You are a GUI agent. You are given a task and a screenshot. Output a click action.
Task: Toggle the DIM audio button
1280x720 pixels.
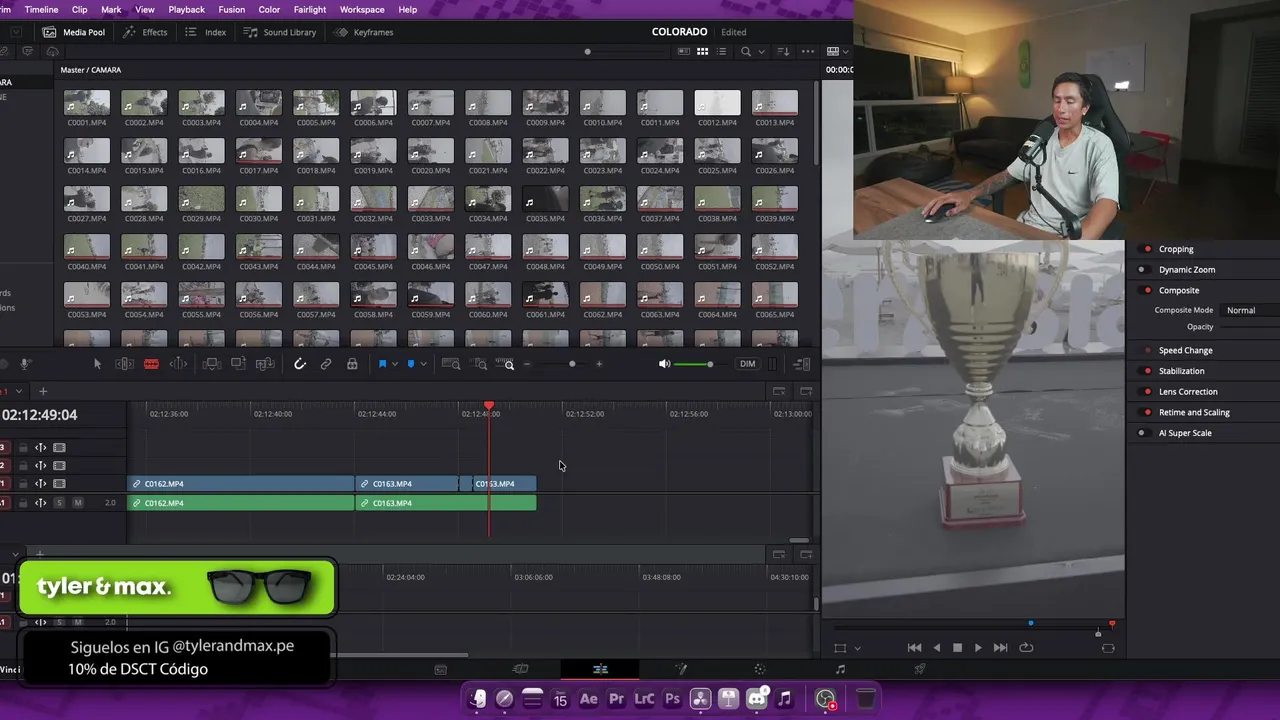[747, 364]
